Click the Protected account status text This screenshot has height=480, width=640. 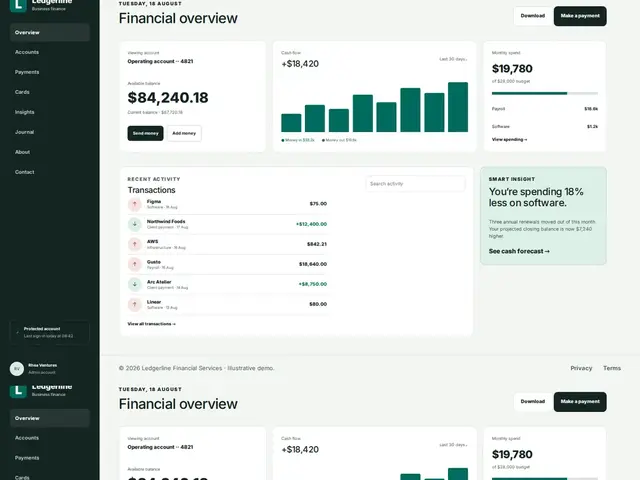(x=42, y=329)
